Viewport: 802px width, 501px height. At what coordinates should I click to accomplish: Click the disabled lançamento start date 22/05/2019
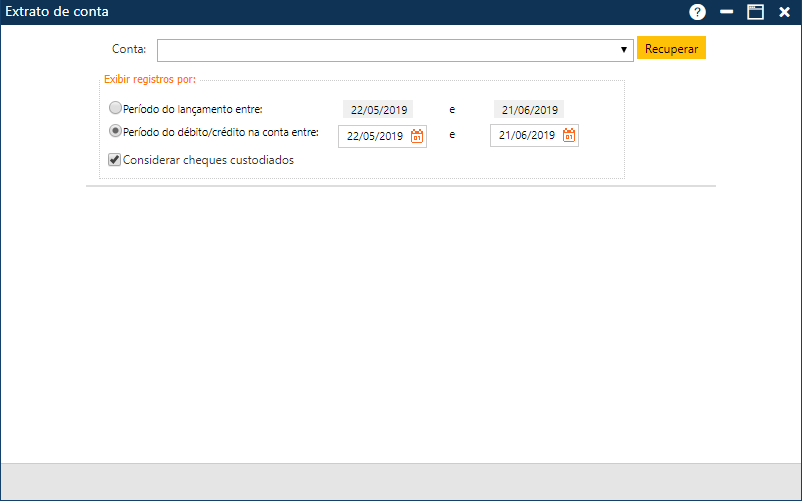377,110
